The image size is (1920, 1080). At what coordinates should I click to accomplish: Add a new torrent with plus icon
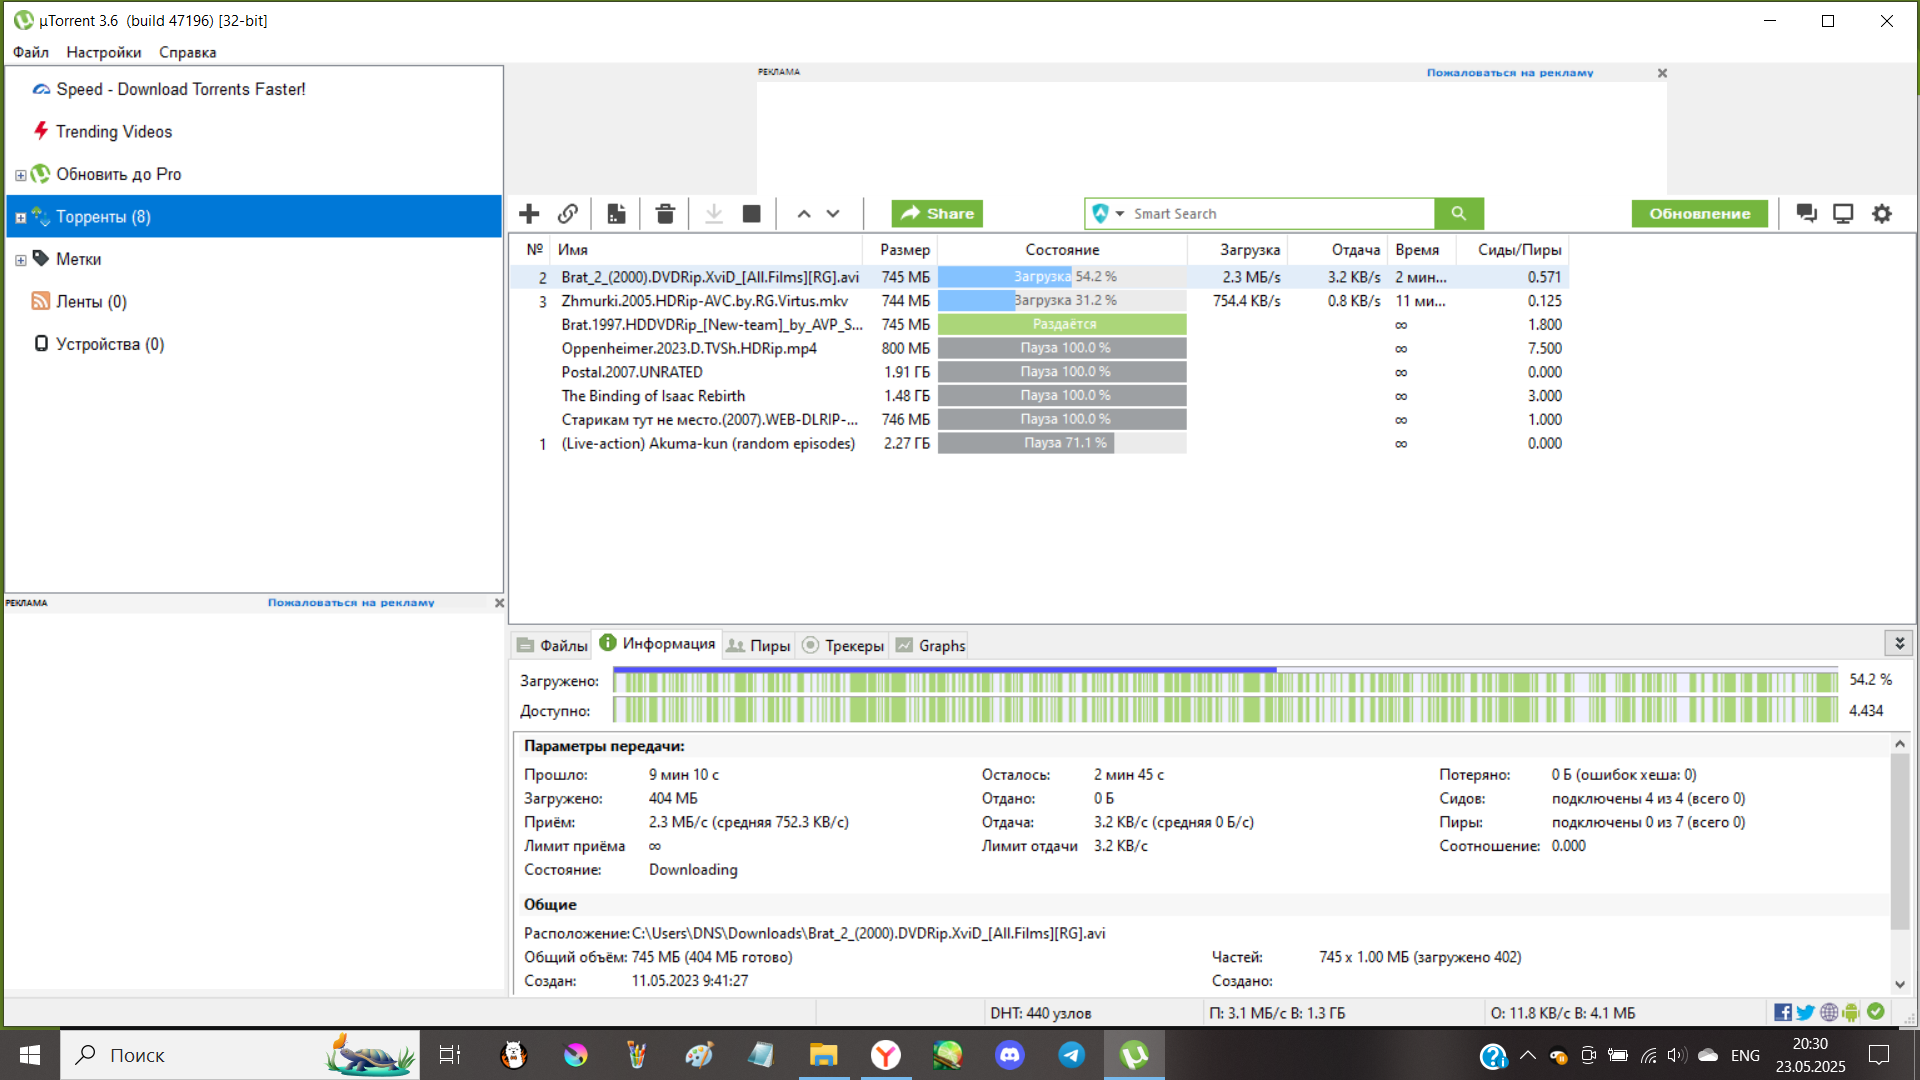[529, 213]
